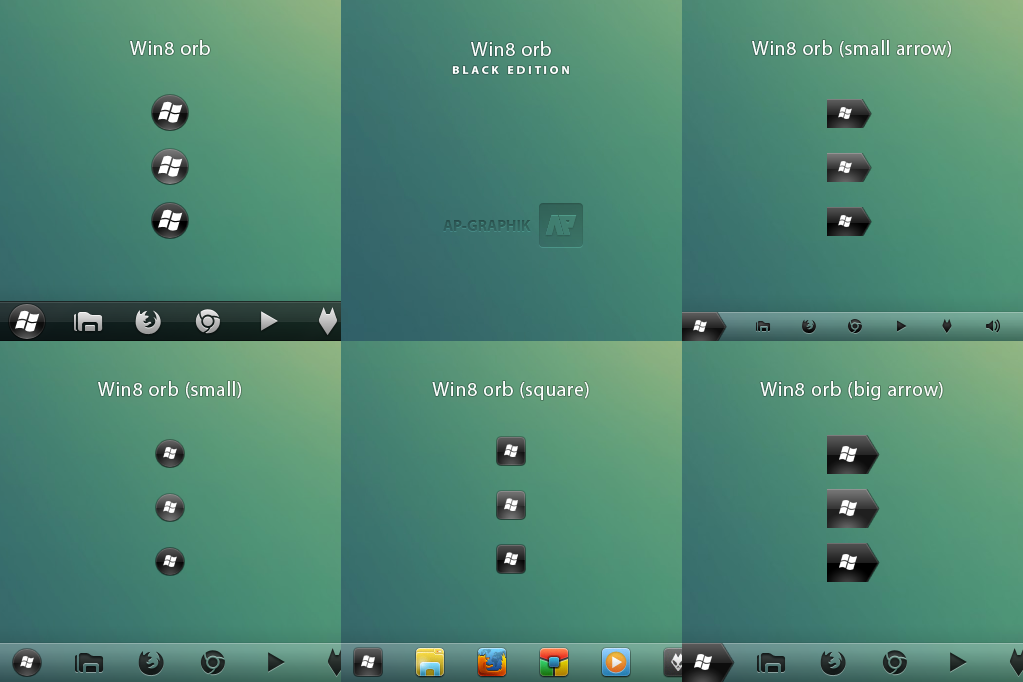Viewport: 1023px width, 682px height.
Task: Click the dark diamond app icon on bottom-left taskbar
Action: point(334,662)
